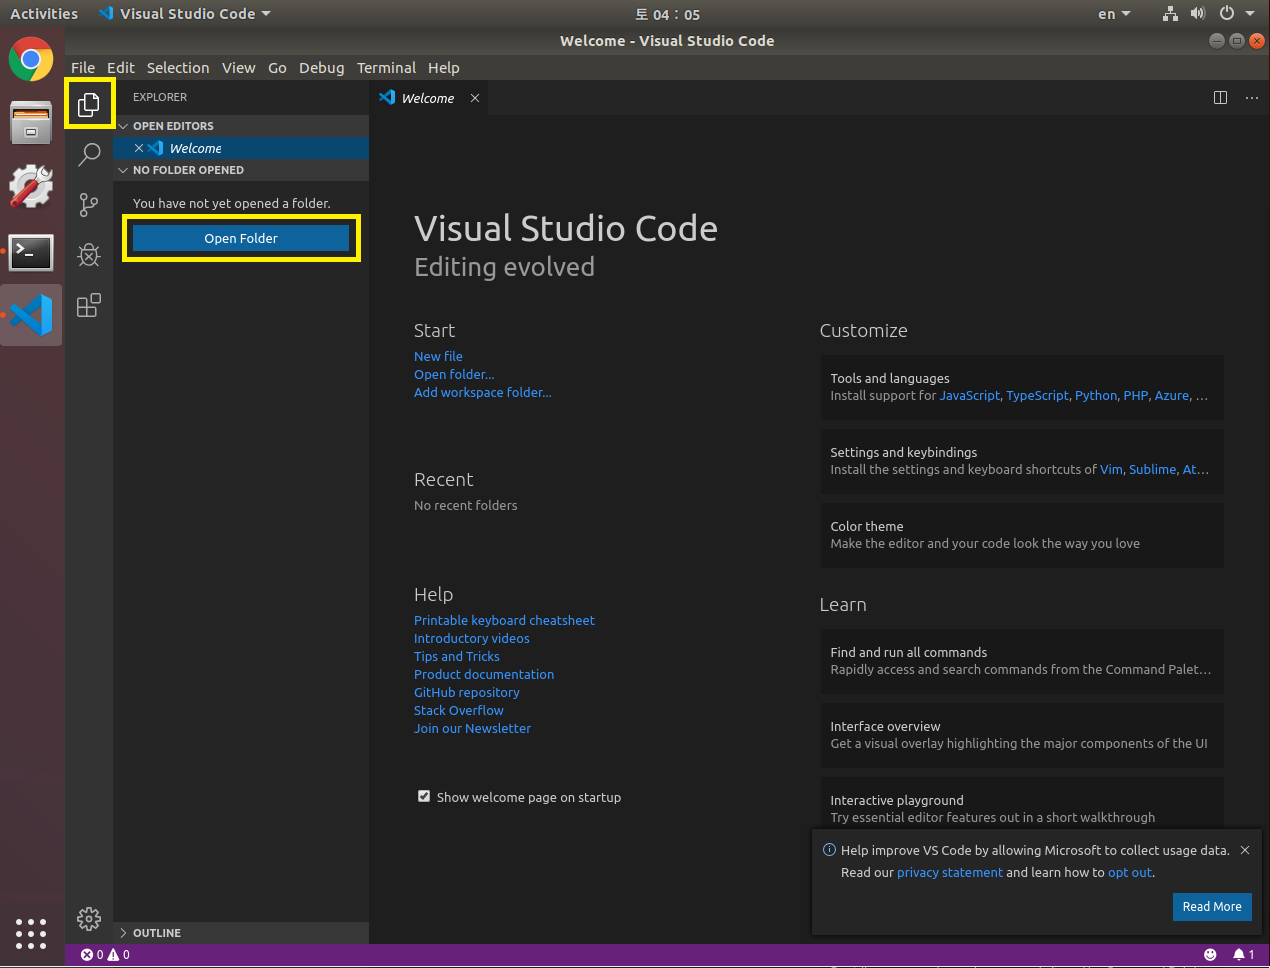Click the volume icon in top bar
The height and width of the screenshot is (968, 1270).
(1198, 14)
